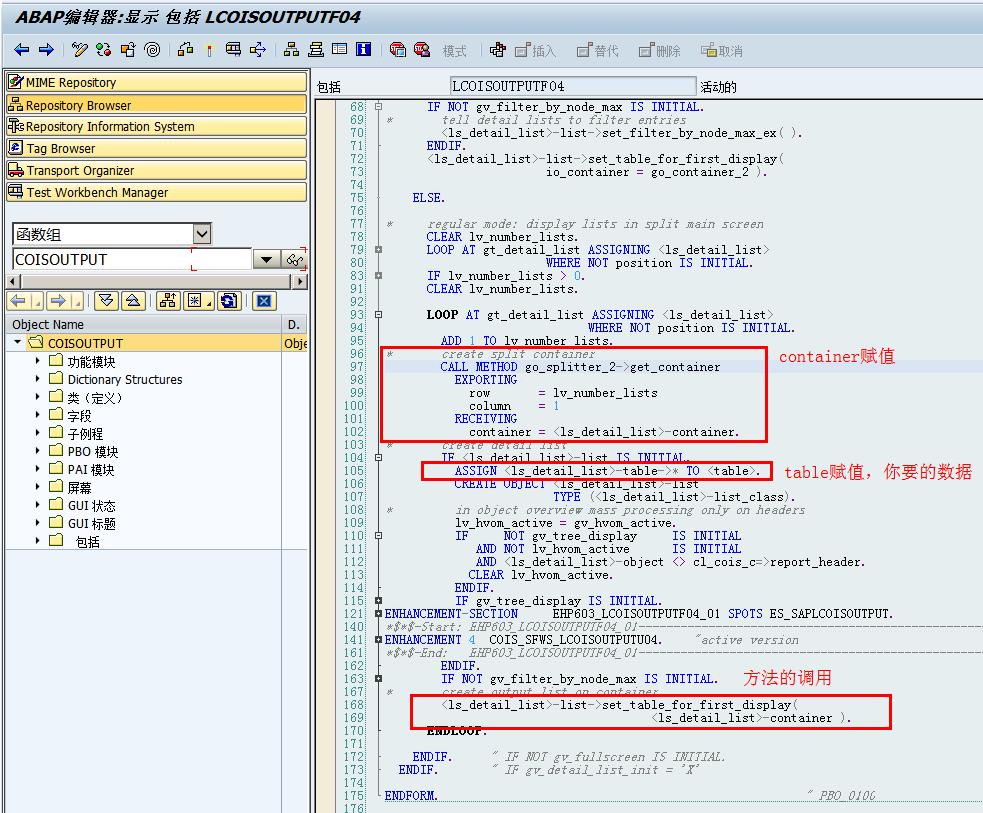Screen dimensions: 983x813
Task: Collapse the COISOUTPUT tree node
Action: [x=17, y=343]
